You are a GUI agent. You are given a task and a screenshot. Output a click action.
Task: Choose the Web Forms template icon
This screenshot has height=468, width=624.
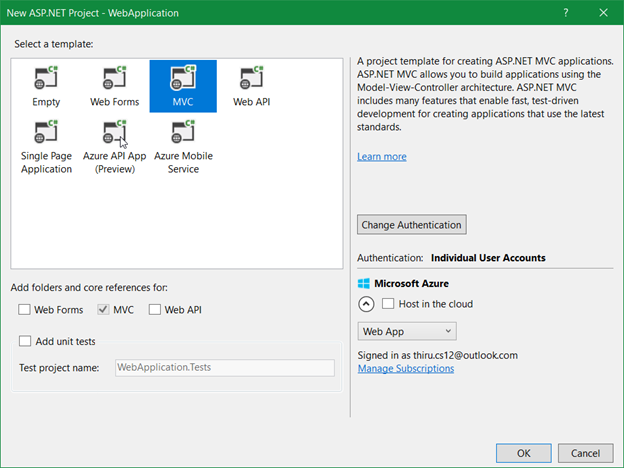click(x=115, y=78)
